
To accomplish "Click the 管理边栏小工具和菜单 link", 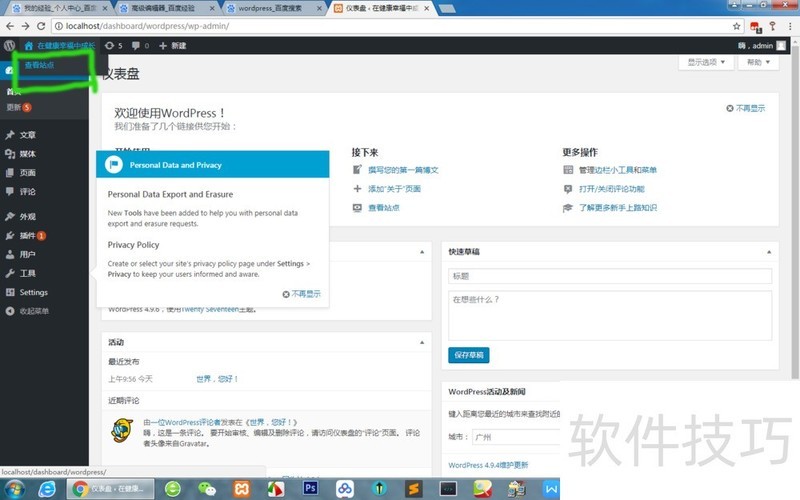I will [x=617, y=170].
